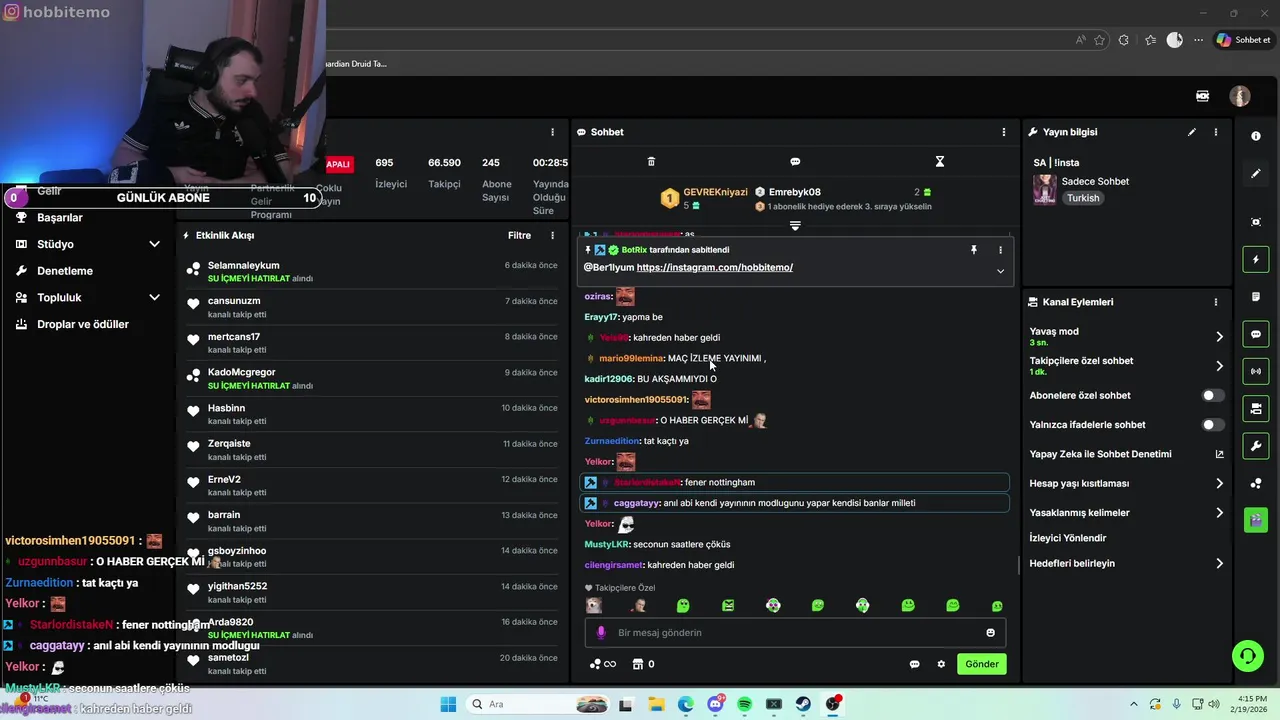Click the MOD icon in top bar
The width and height of the screenshot is (1280, 720).
point(1203,96)
